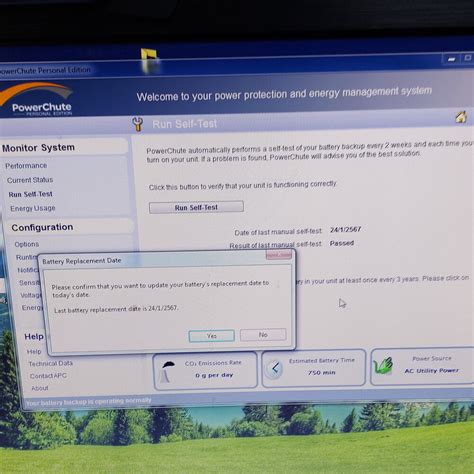Open Current Status in sidebar
Image resolution: width=474 pixels, height=474 pixels.
tap(30, 180)
